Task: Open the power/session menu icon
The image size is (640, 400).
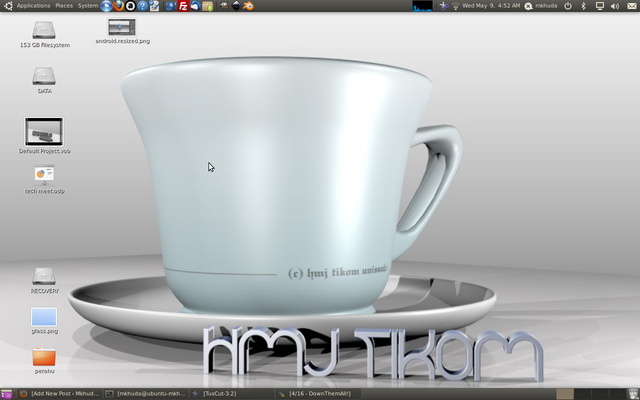Action: pos(567,6)
